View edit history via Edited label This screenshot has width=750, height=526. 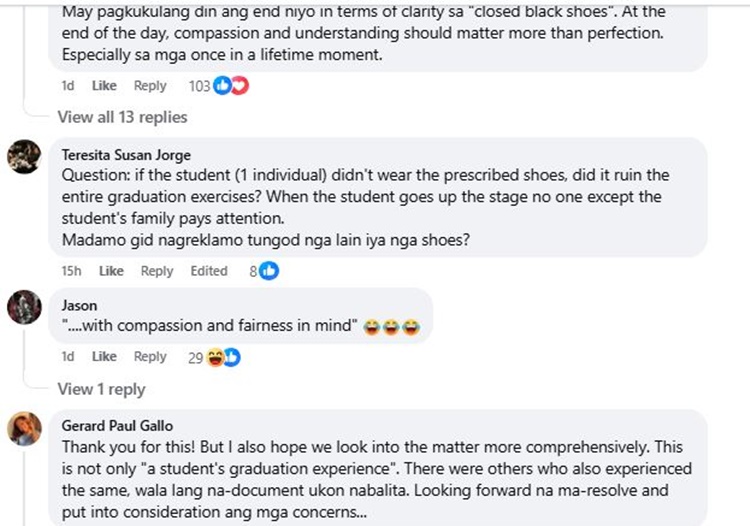(209, 271)
